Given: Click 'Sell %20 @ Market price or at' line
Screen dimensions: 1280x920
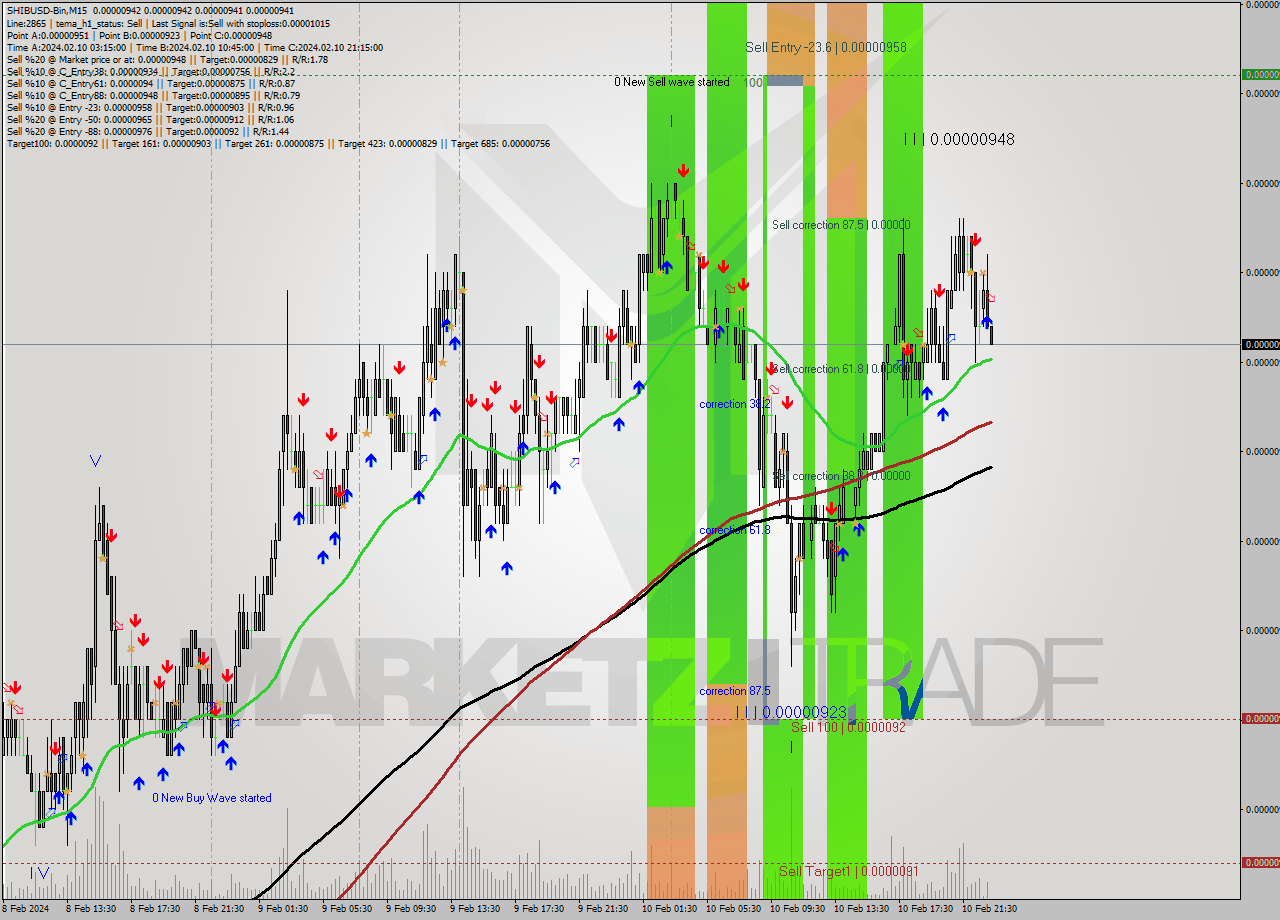Looking at the screenshot, I should tap(167, 59).
